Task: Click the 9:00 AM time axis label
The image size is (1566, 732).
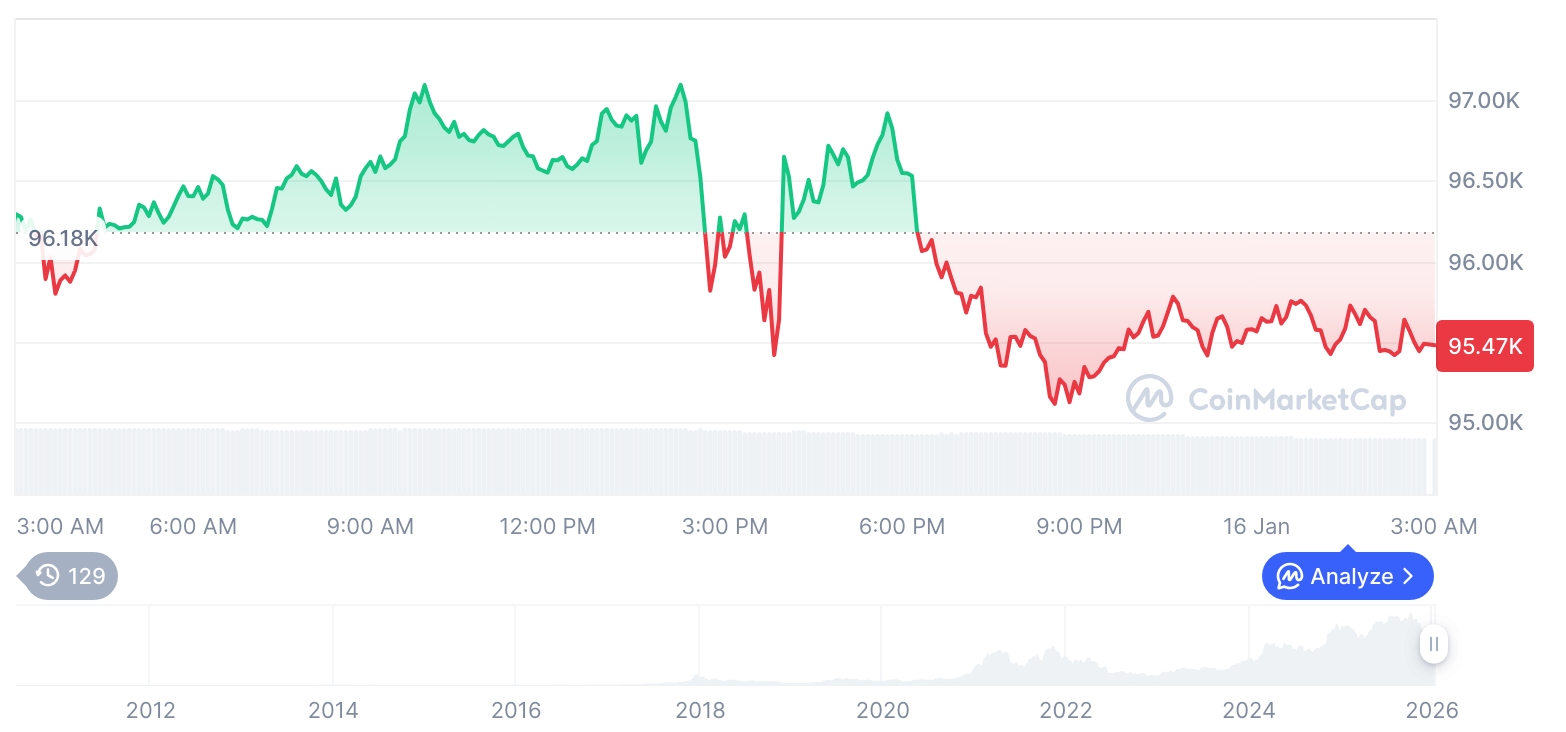Action: coord(370,526)
